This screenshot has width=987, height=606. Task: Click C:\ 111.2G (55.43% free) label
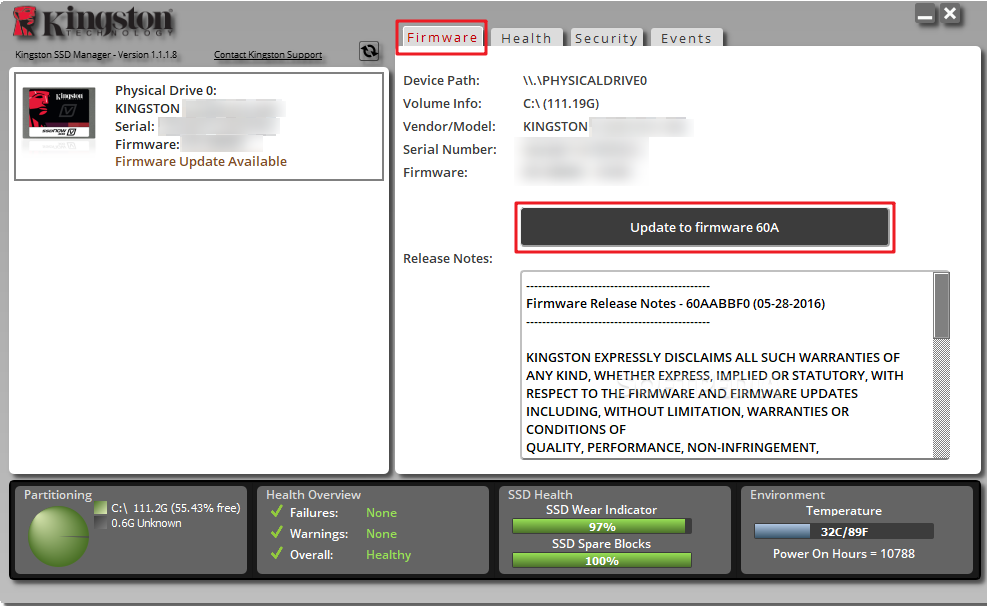pyautogui.click(x=176, y=508)
